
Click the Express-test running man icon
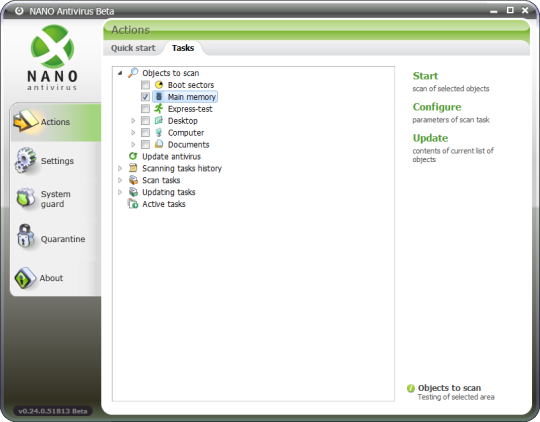click(158, 109)
